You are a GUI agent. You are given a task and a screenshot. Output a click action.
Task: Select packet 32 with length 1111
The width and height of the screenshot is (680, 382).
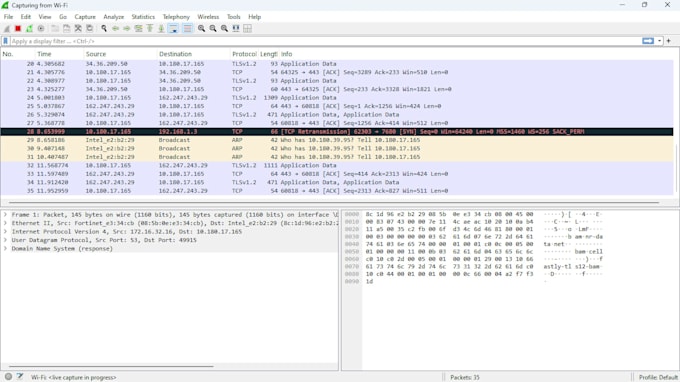click(x=337, y=166)
